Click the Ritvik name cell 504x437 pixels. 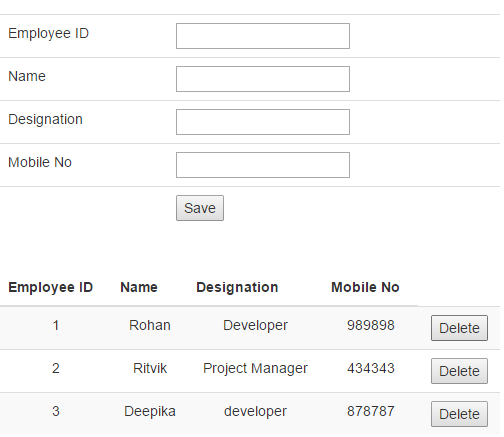150,368
